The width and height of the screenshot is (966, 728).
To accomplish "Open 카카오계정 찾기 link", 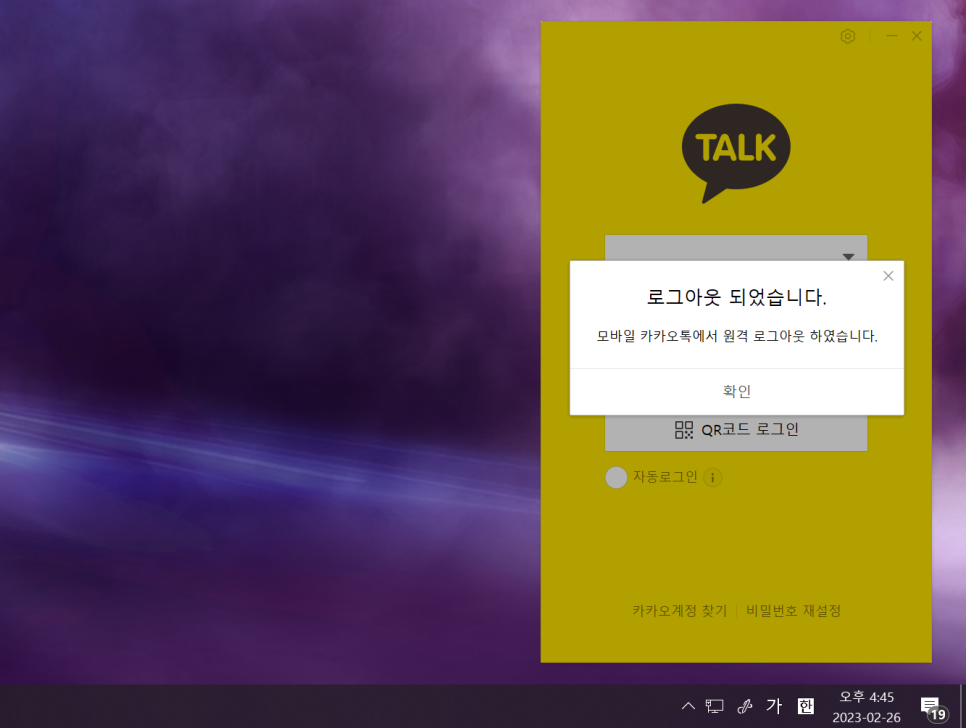I will click(679, 610).
